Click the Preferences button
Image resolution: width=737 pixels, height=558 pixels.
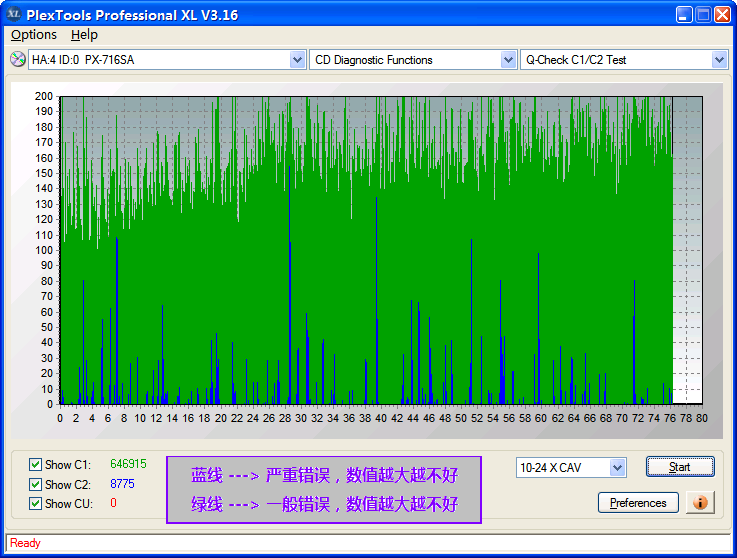click(x=638, y=503)
